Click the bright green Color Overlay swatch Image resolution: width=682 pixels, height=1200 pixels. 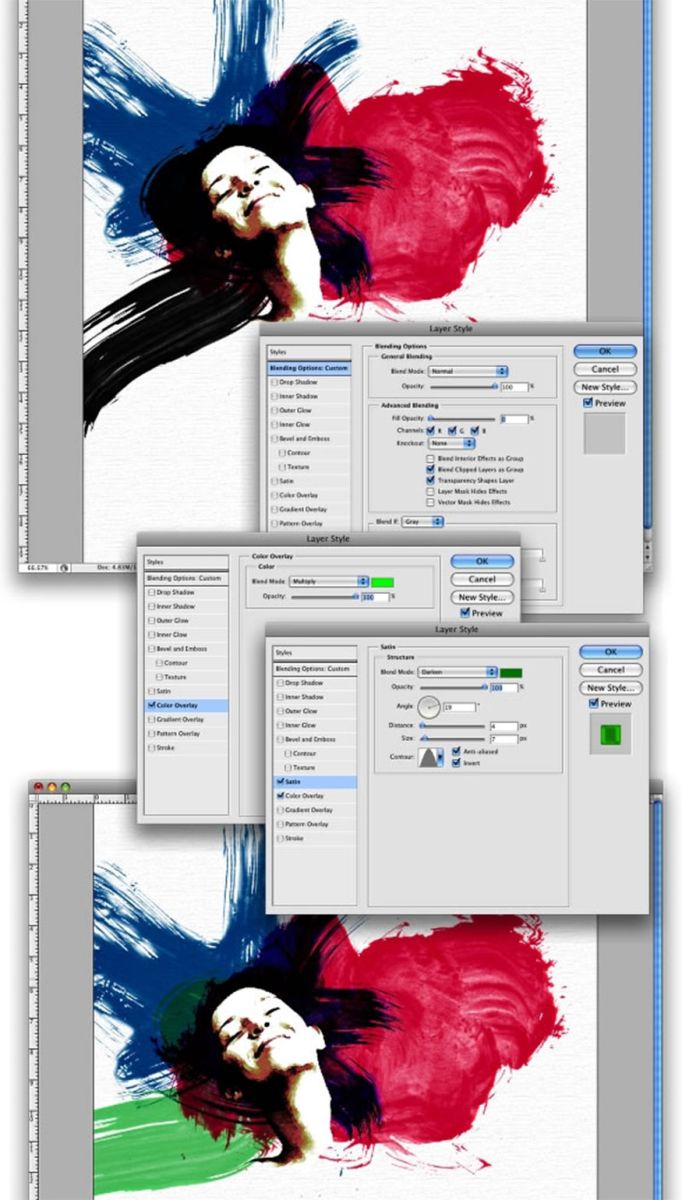click(x=383, y=581)
